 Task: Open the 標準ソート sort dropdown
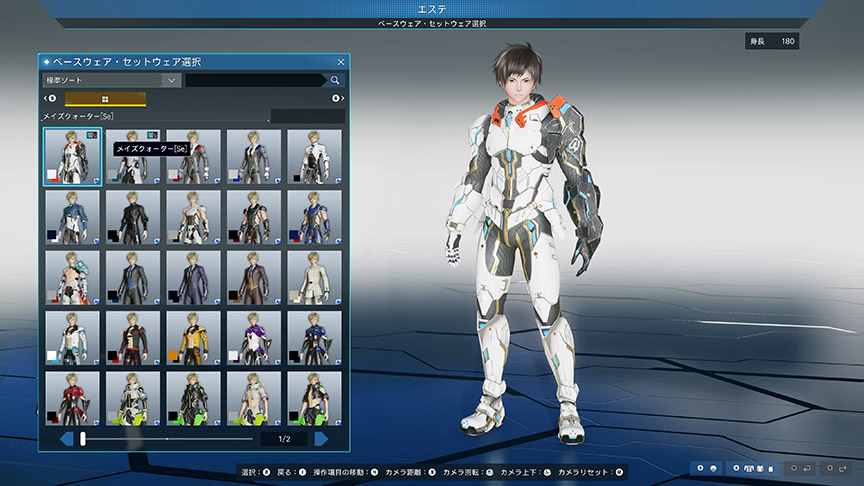(x=112, y=80)
